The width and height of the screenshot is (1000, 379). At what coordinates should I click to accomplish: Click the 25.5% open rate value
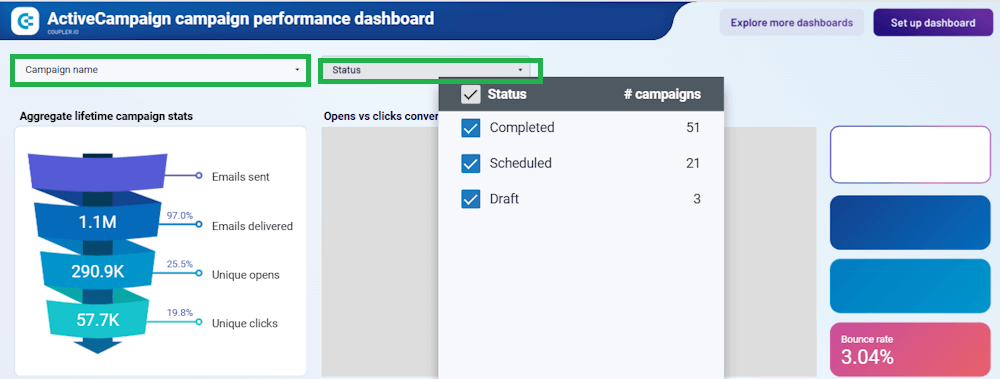(x=179, y=264)
